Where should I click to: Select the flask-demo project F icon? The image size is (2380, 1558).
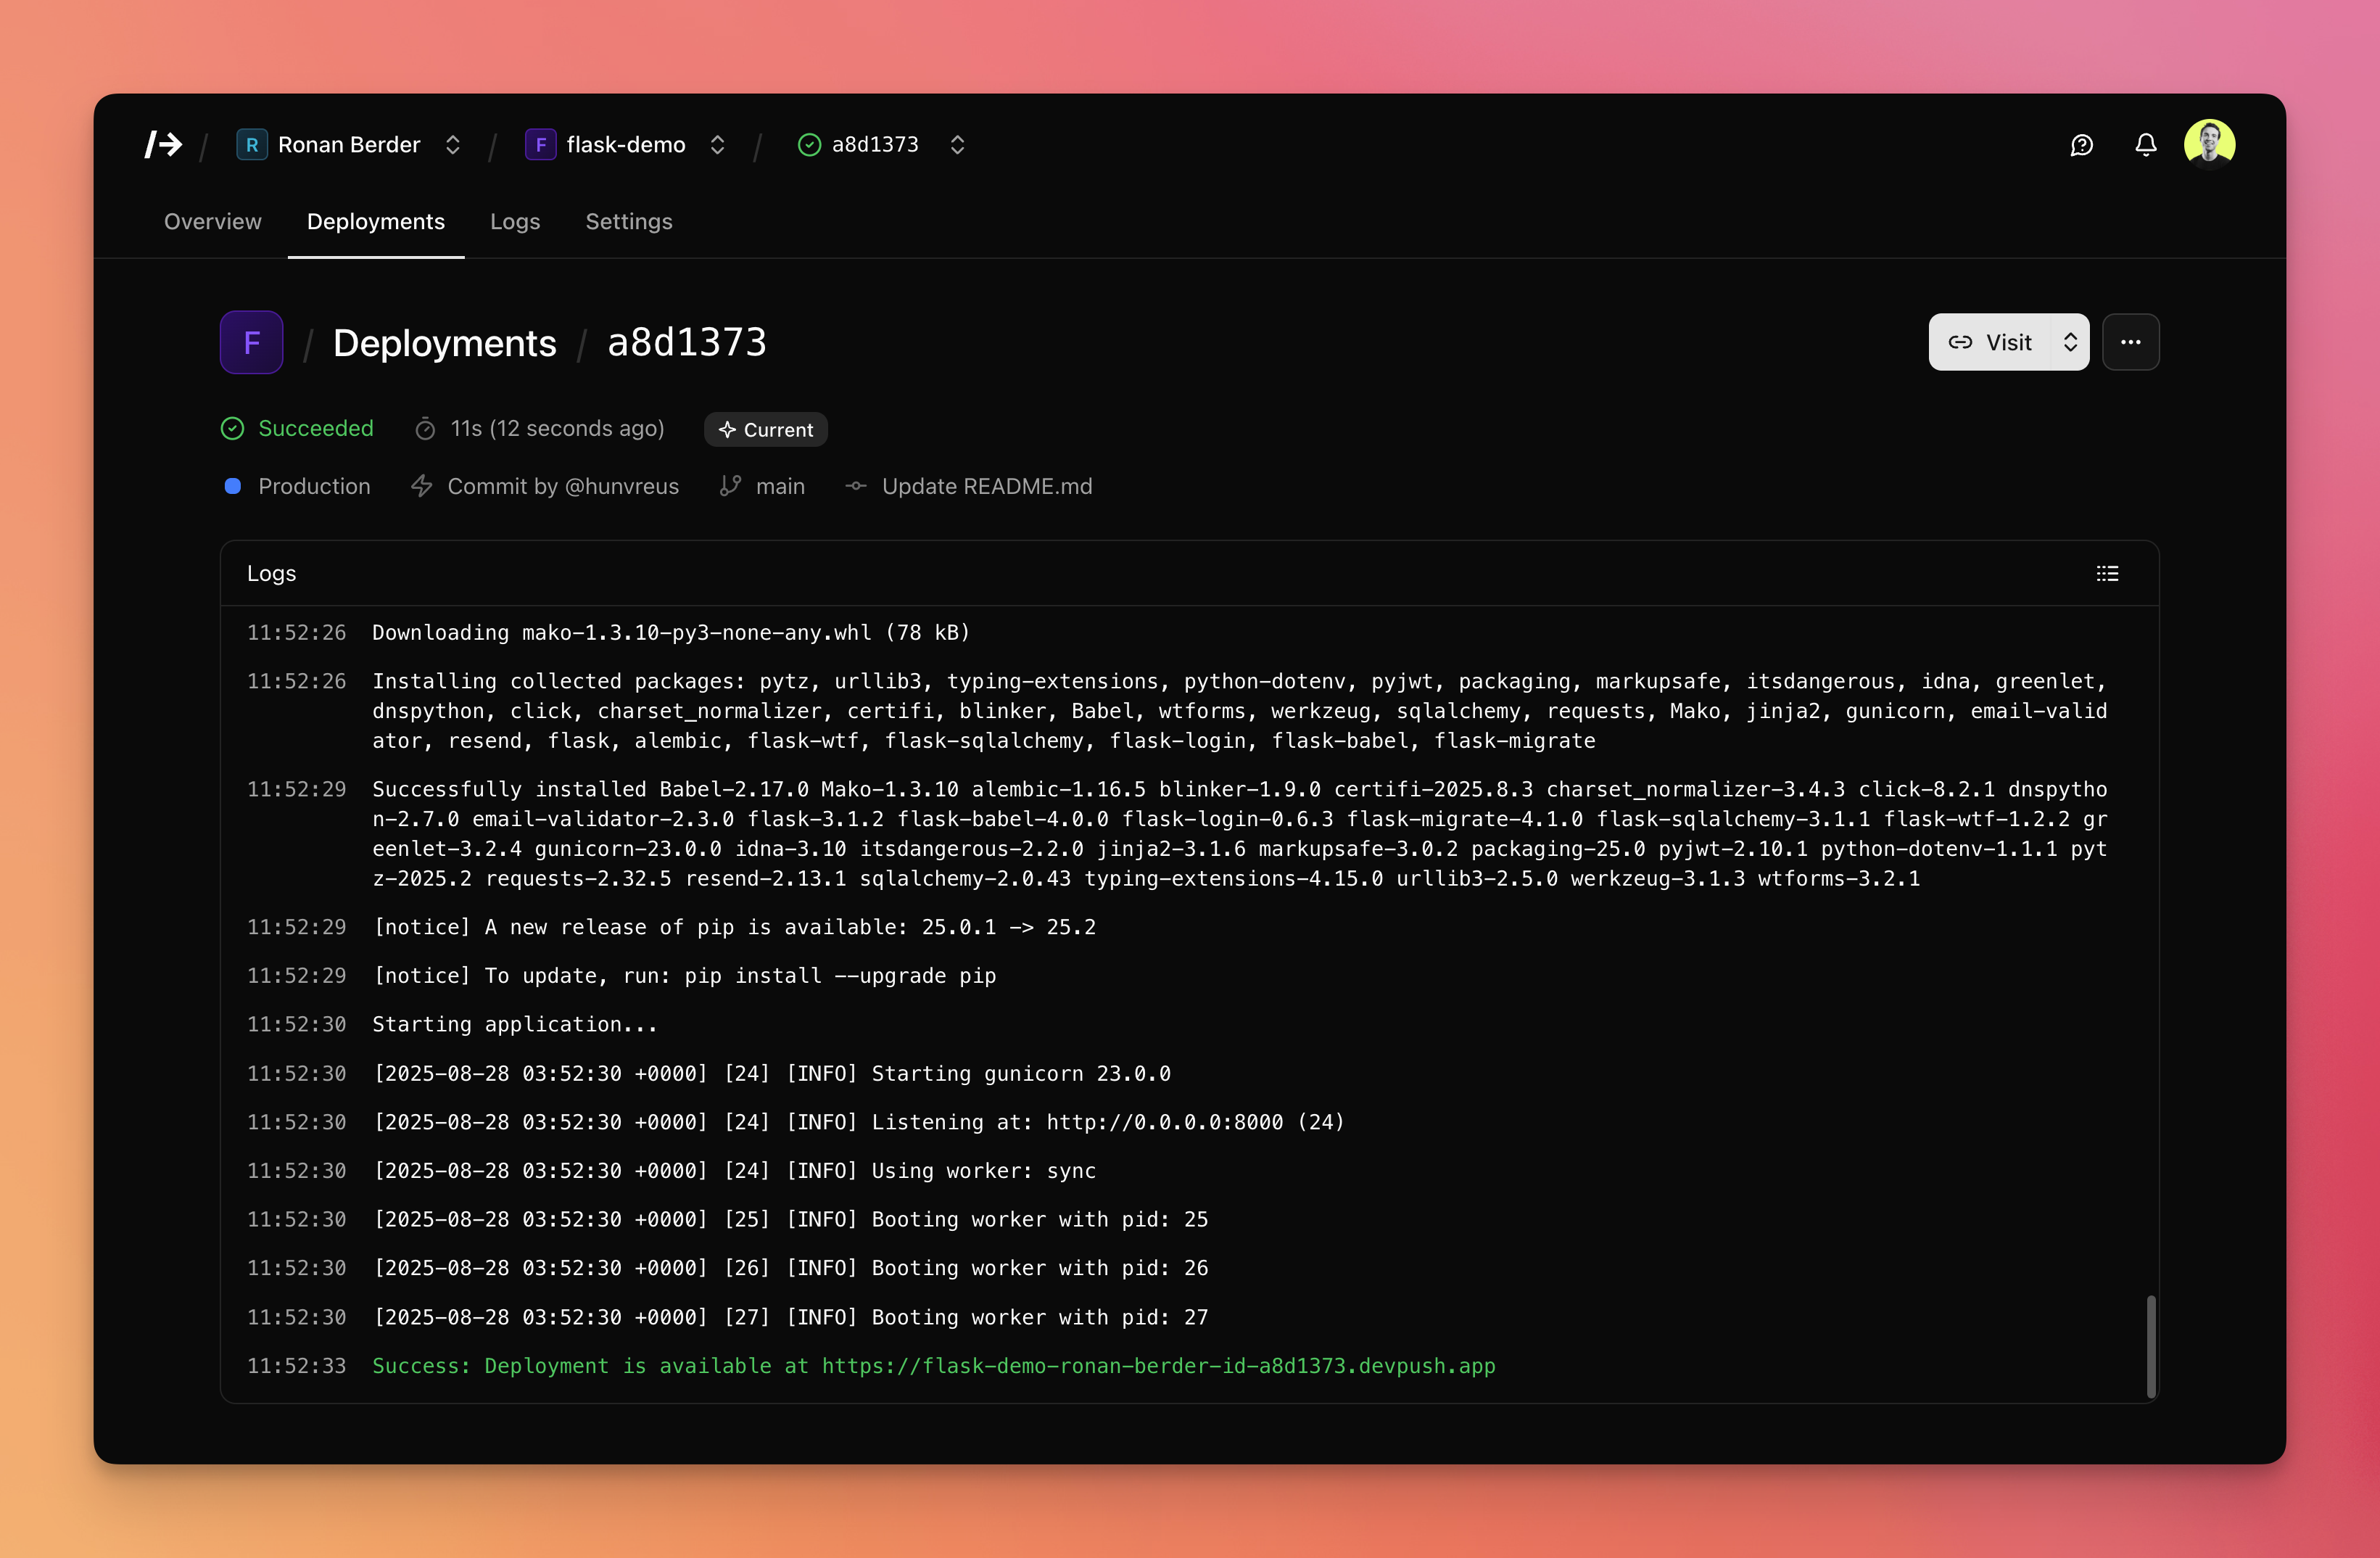tap(541, 144)
